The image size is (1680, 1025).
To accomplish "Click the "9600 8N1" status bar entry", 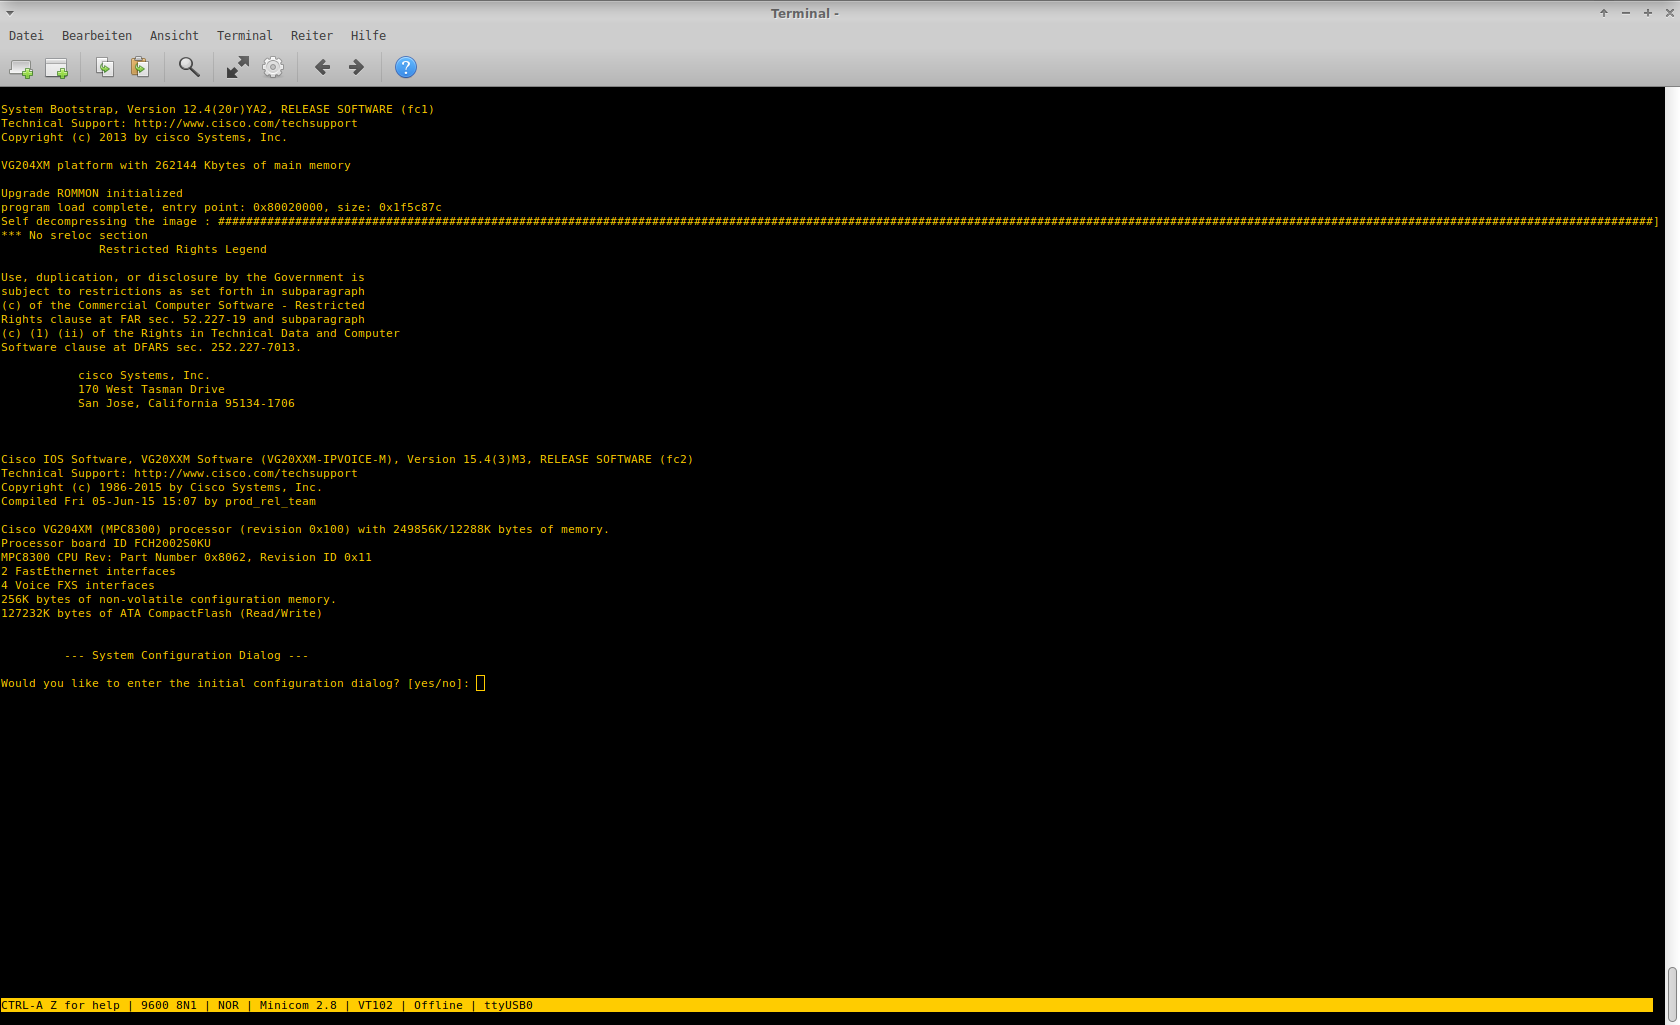I will coord(169,1006).
